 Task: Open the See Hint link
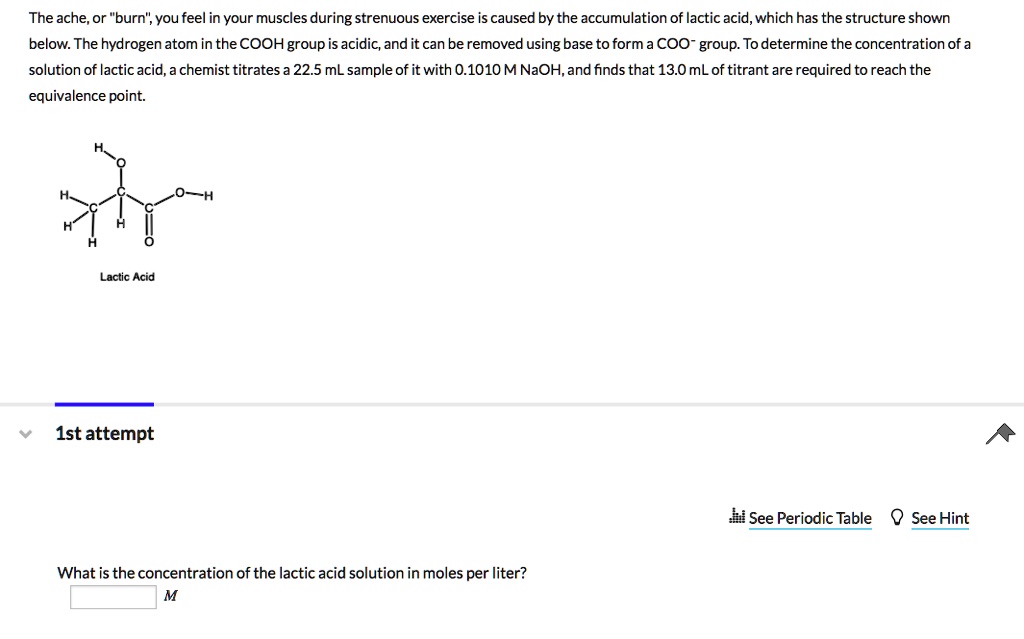(939, 518)
